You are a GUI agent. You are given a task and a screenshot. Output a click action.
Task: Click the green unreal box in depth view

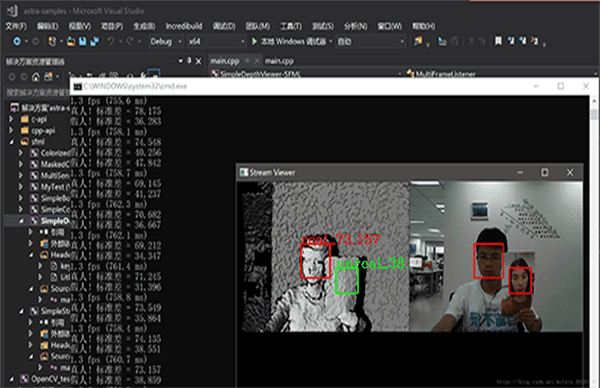347,280
